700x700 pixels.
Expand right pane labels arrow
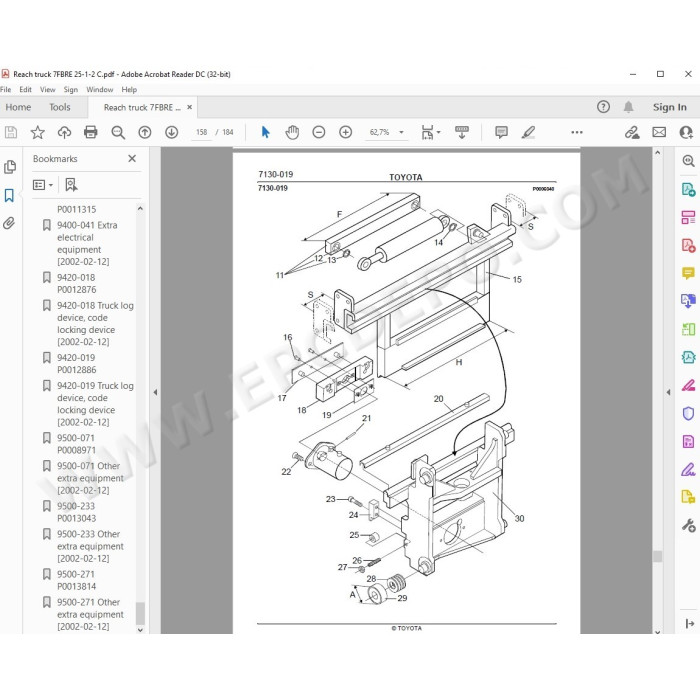(x=689, y=623)
